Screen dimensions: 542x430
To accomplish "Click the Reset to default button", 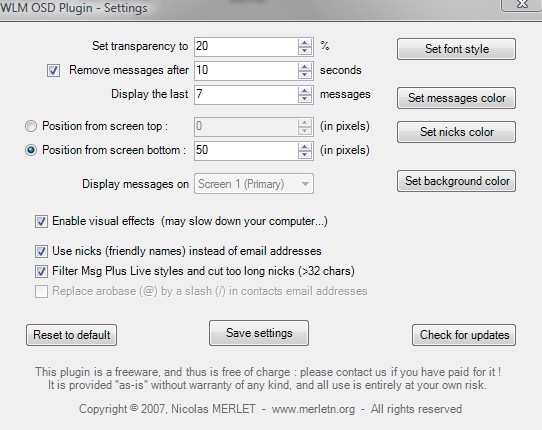I will pos(72,335).
